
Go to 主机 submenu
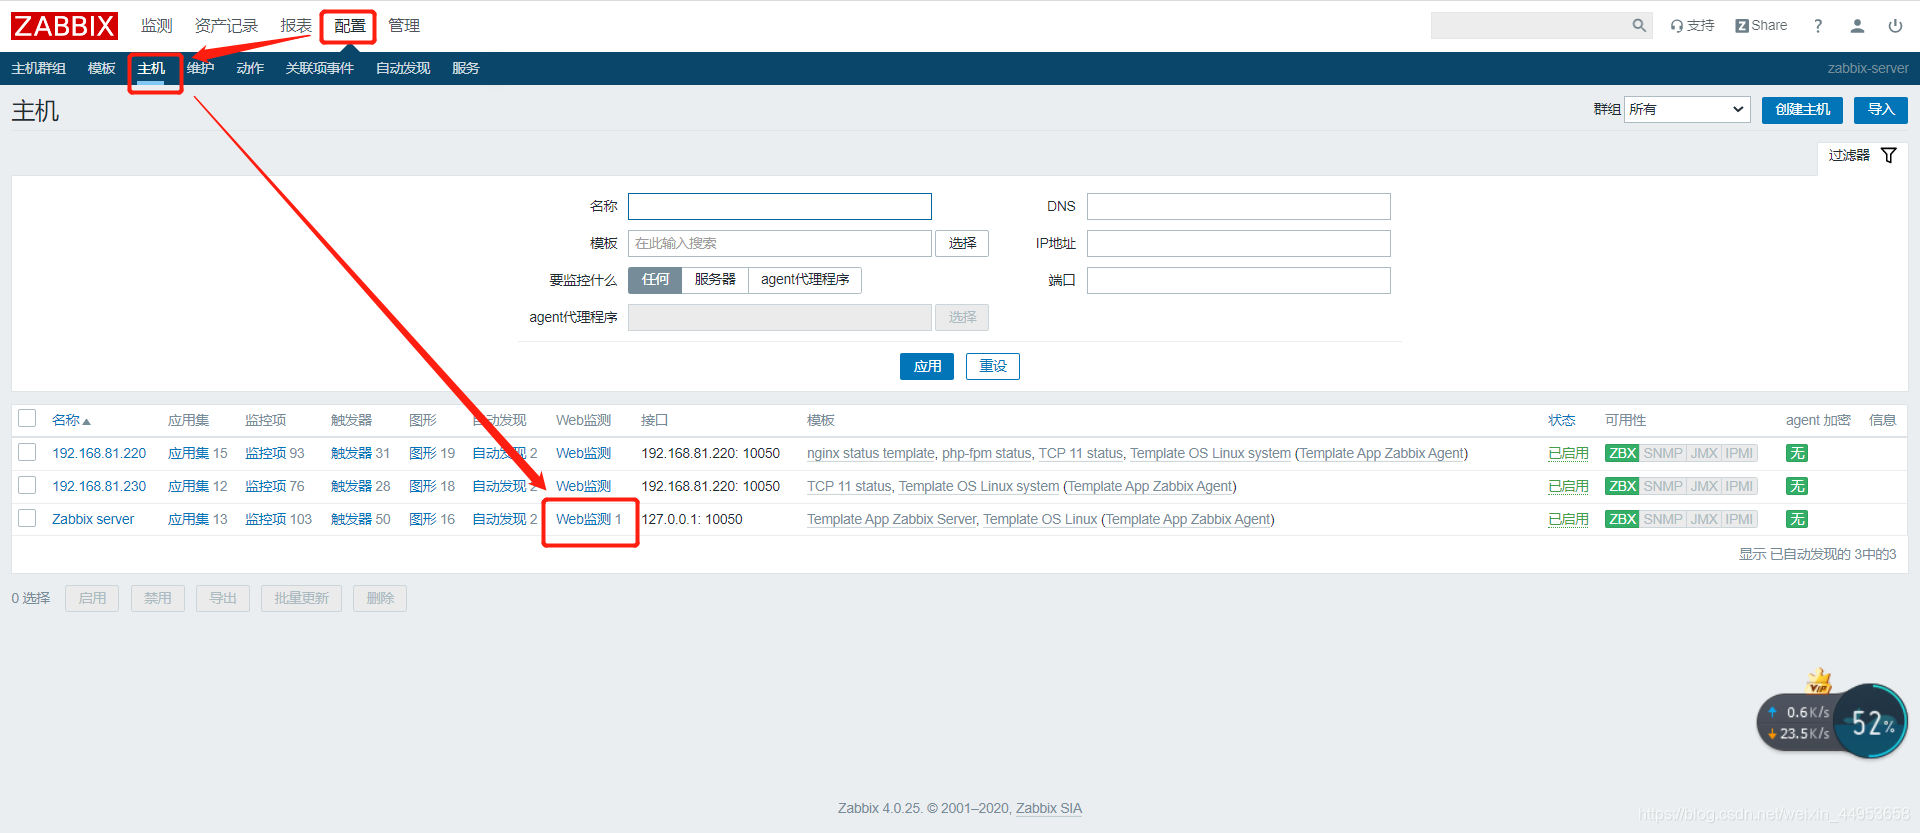(151, 69)
